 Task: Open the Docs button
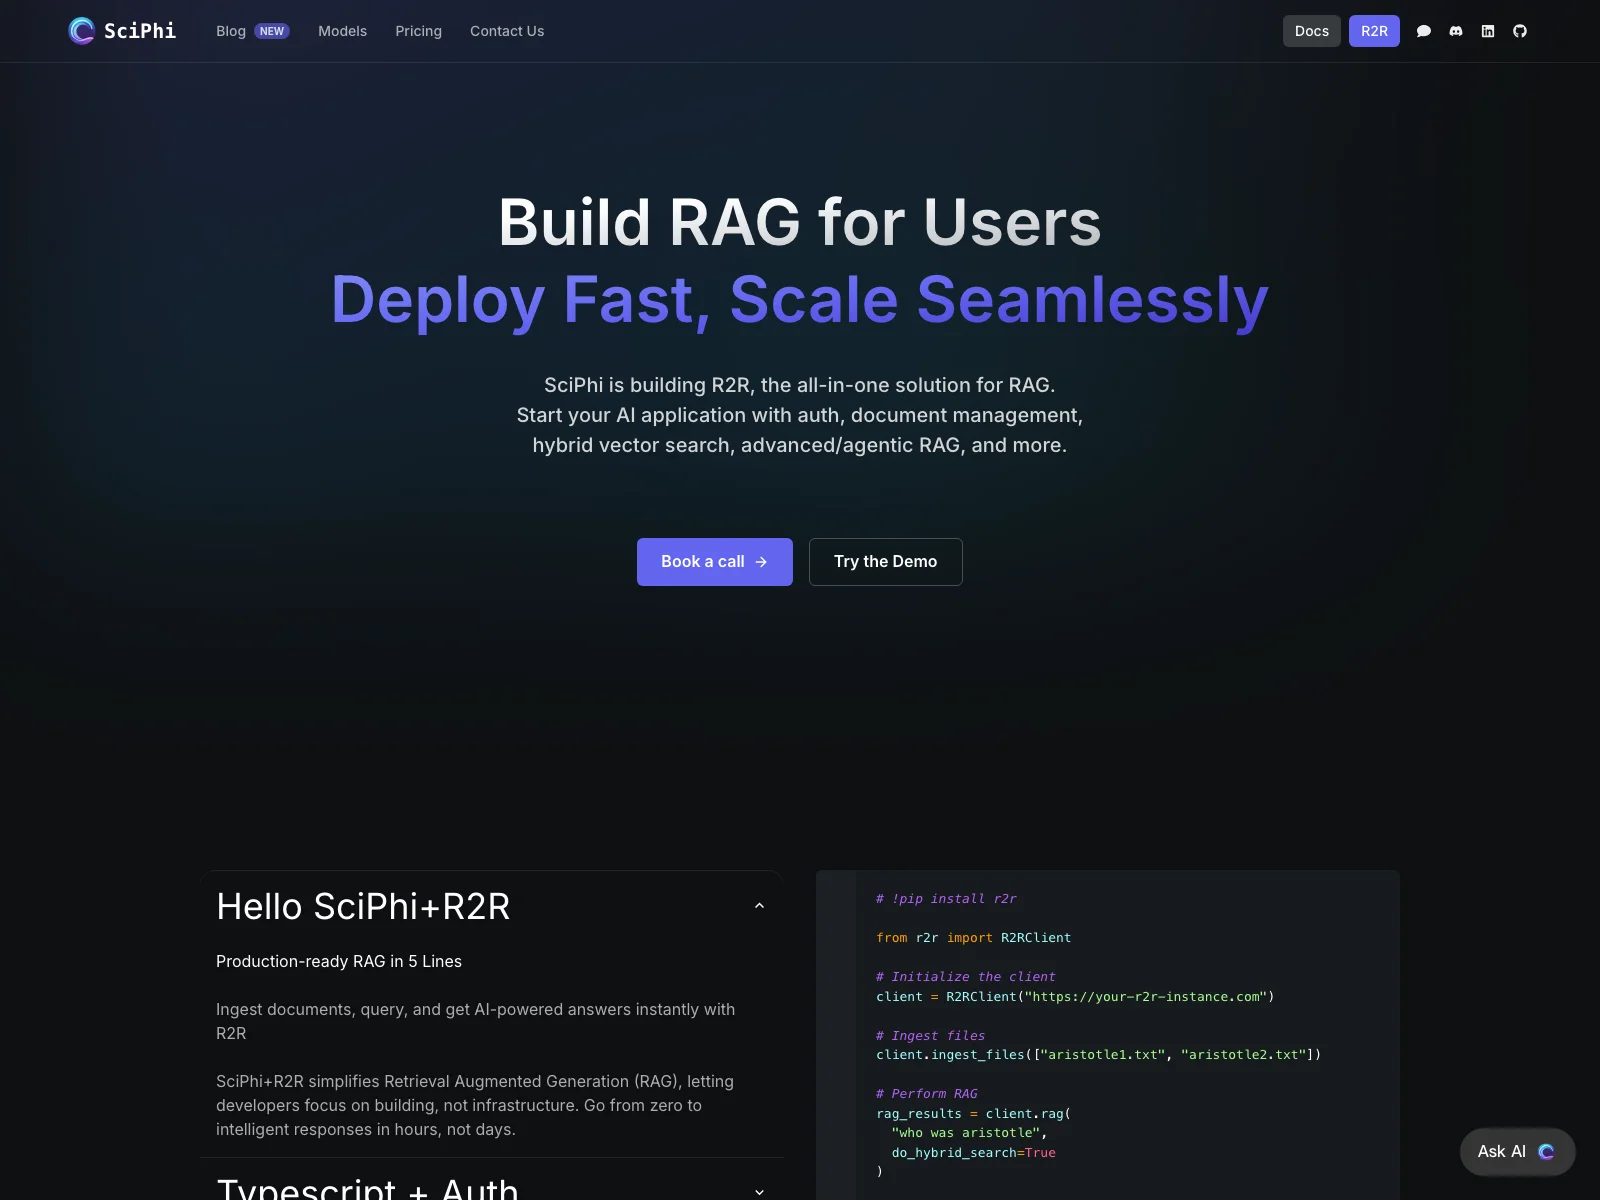(x=1312, y=31)
